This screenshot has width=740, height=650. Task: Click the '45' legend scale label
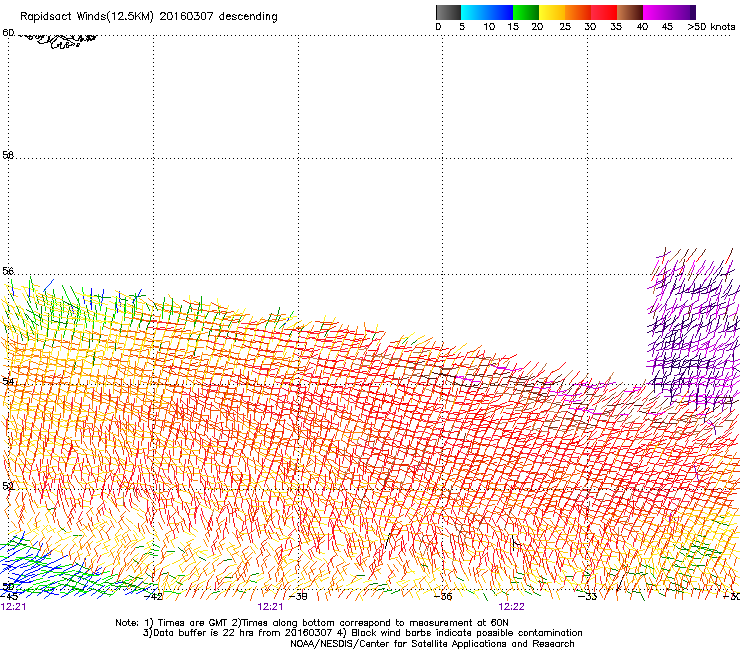tap(667, 27)
